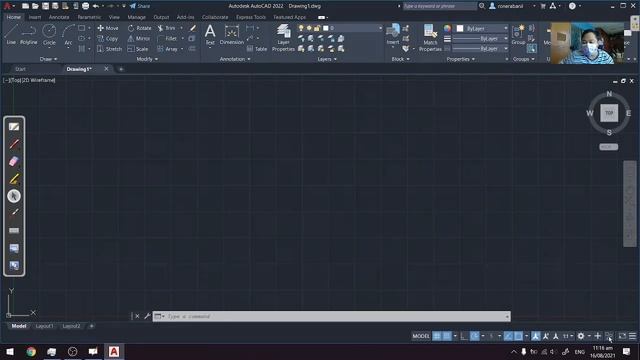Image resolution: width=640 pixels, height=360 pixels.
Task: Click the Array command
Action: click(168, 49)
